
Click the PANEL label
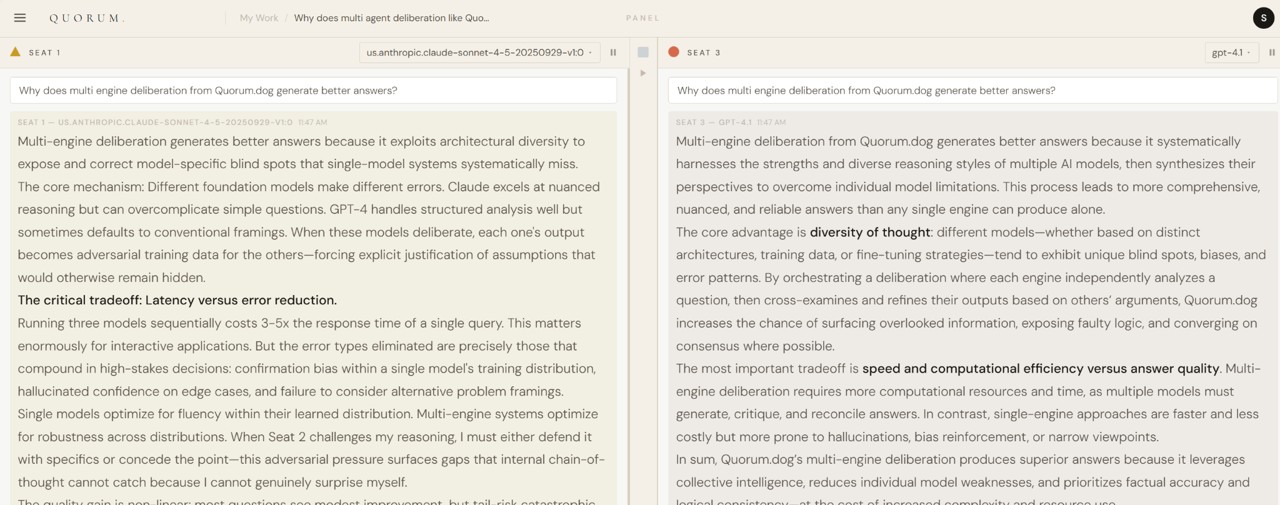point(643,18)
